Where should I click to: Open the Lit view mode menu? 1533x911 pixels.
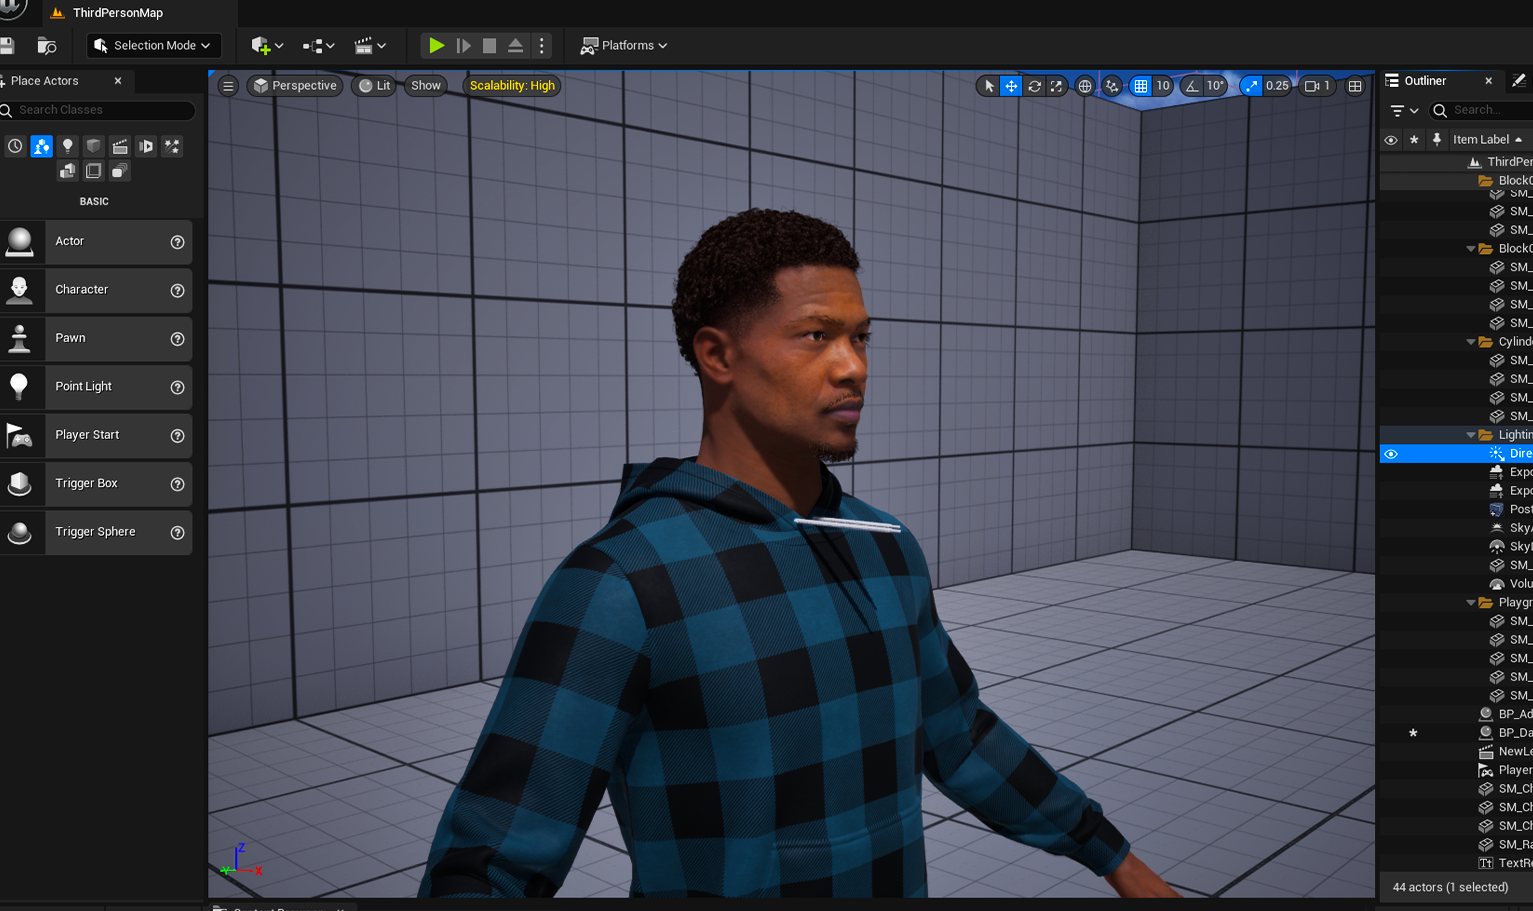click(375, 86)
